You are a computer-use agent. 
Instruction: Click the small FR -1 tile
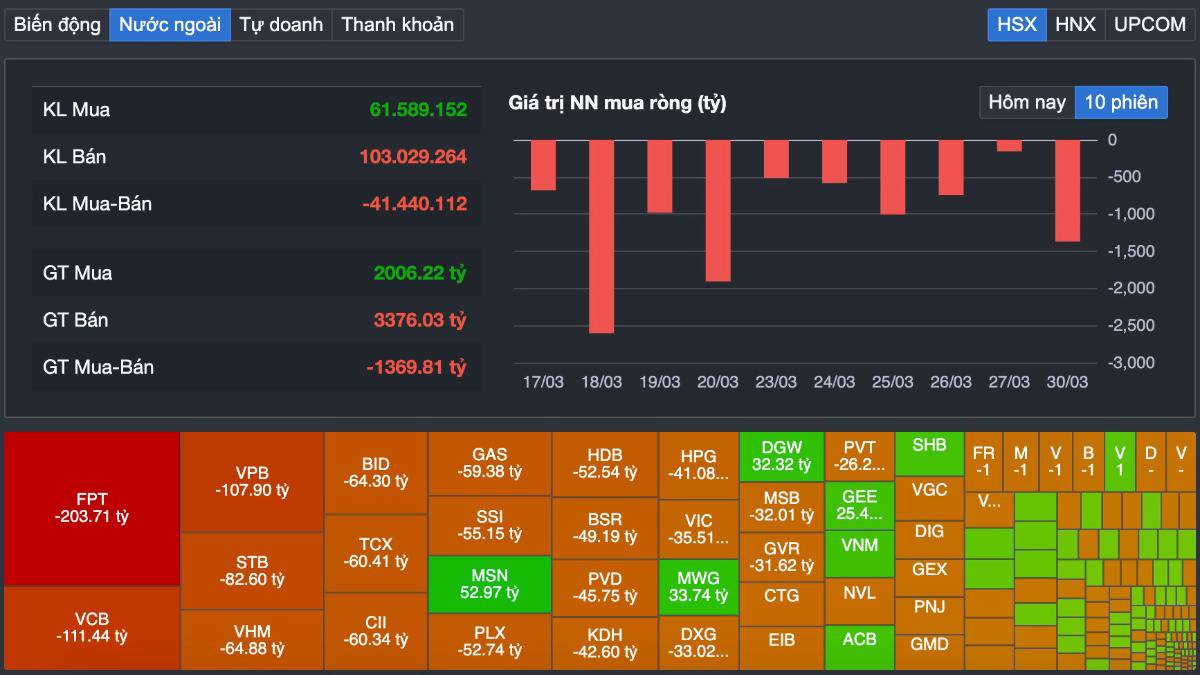click(983, 461)
